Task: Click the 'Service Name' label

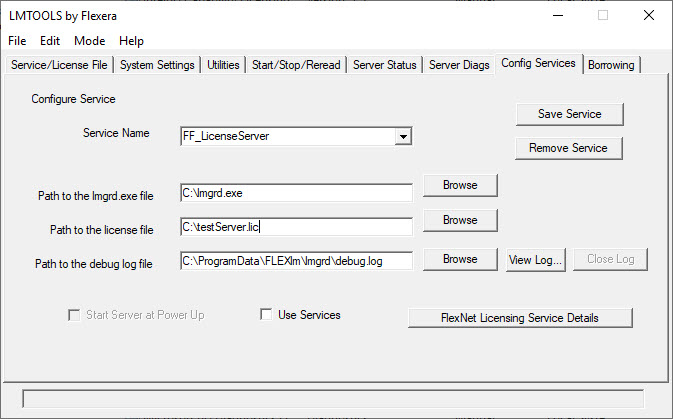Action: 116,133
